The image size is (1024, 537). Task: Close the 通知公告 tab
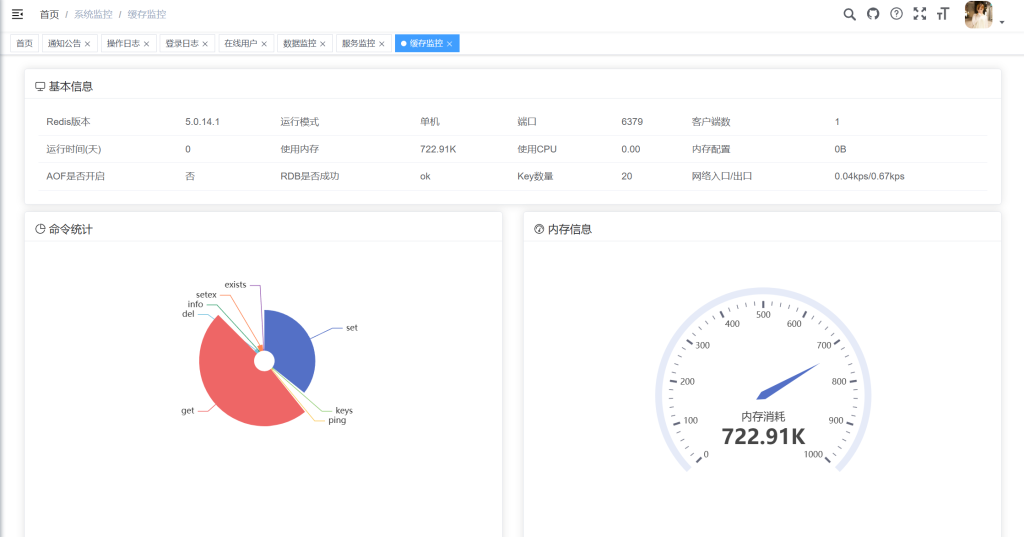(x=88, y=44)
